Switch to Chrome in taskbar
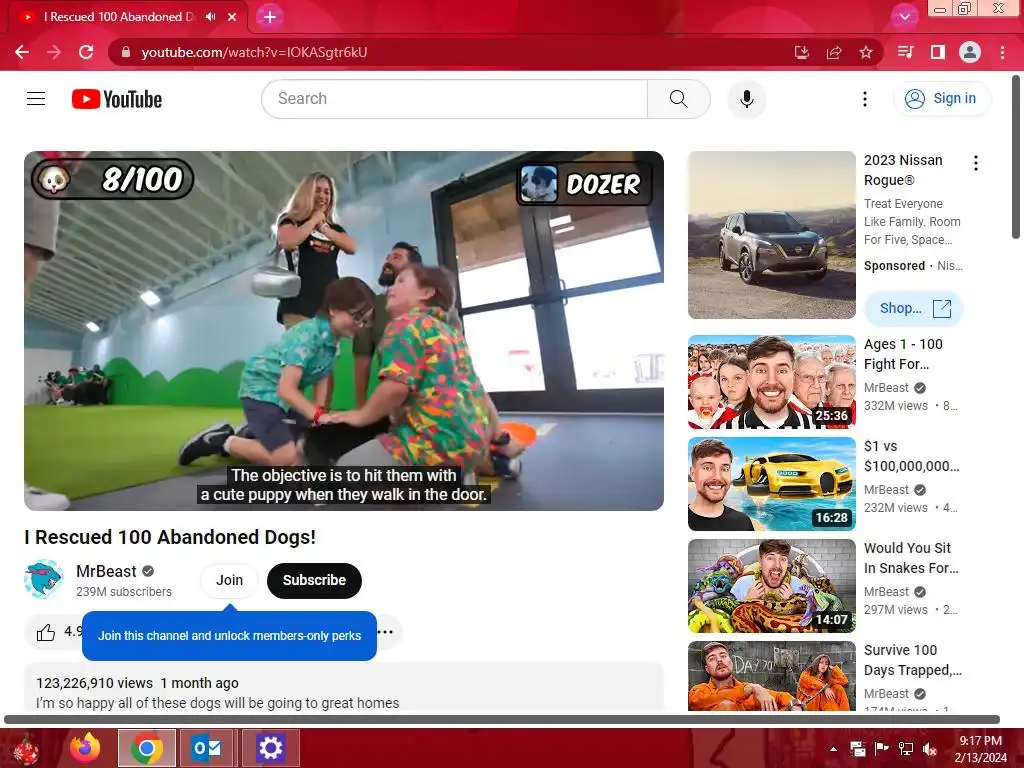The image size is (1024, 768). pos(147,748)
